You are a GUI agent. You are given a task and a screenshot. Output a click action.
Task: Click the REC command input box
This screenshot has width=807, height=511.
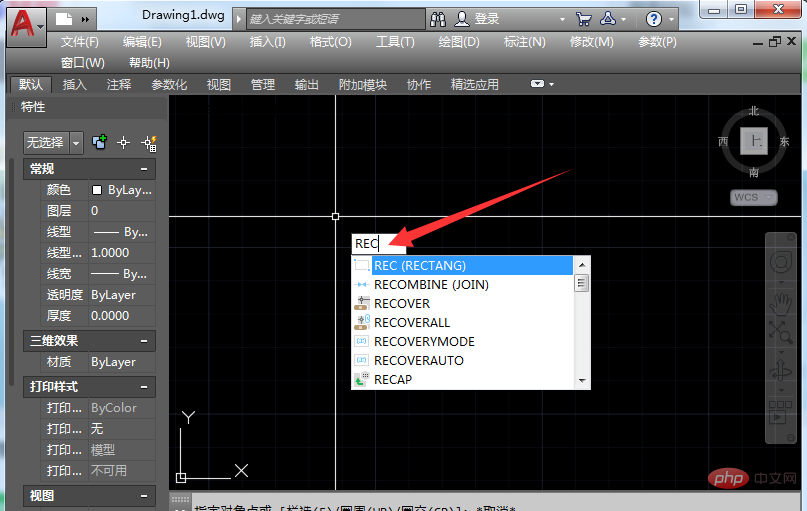click(378, 244)
